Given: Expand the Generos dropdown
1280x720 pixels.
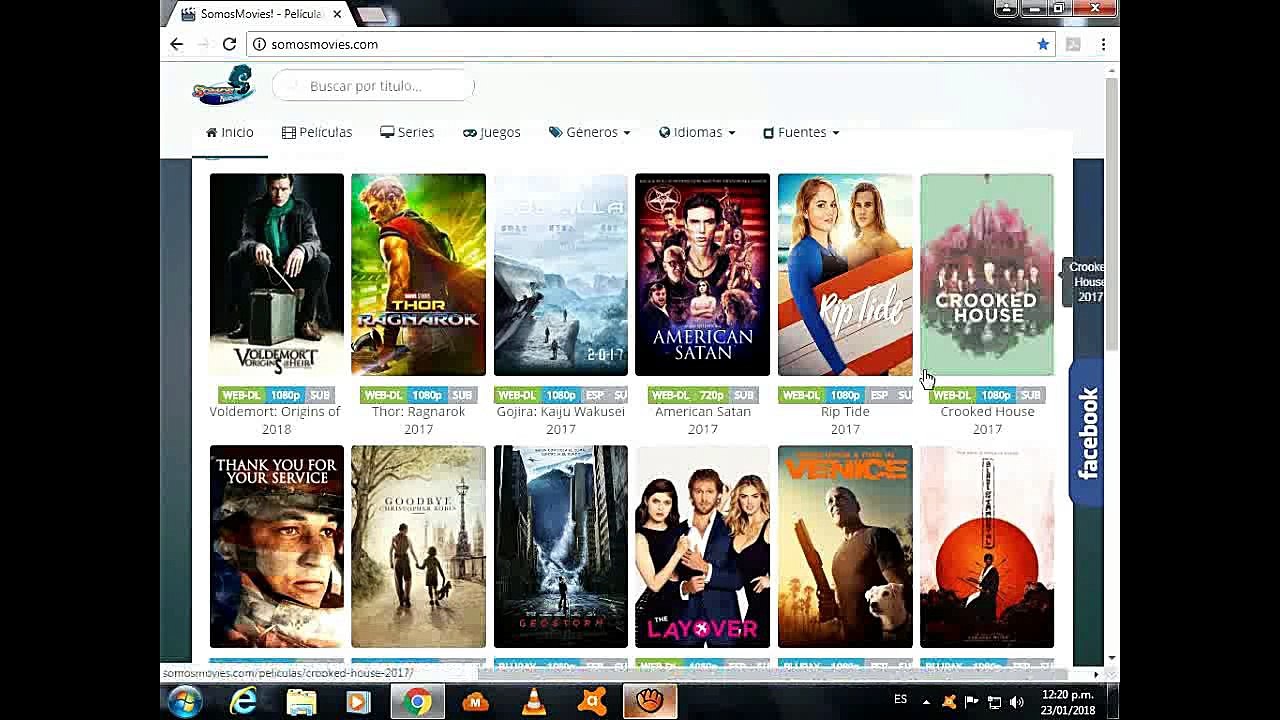Looking at the screenshot, I should coord(589,132).
